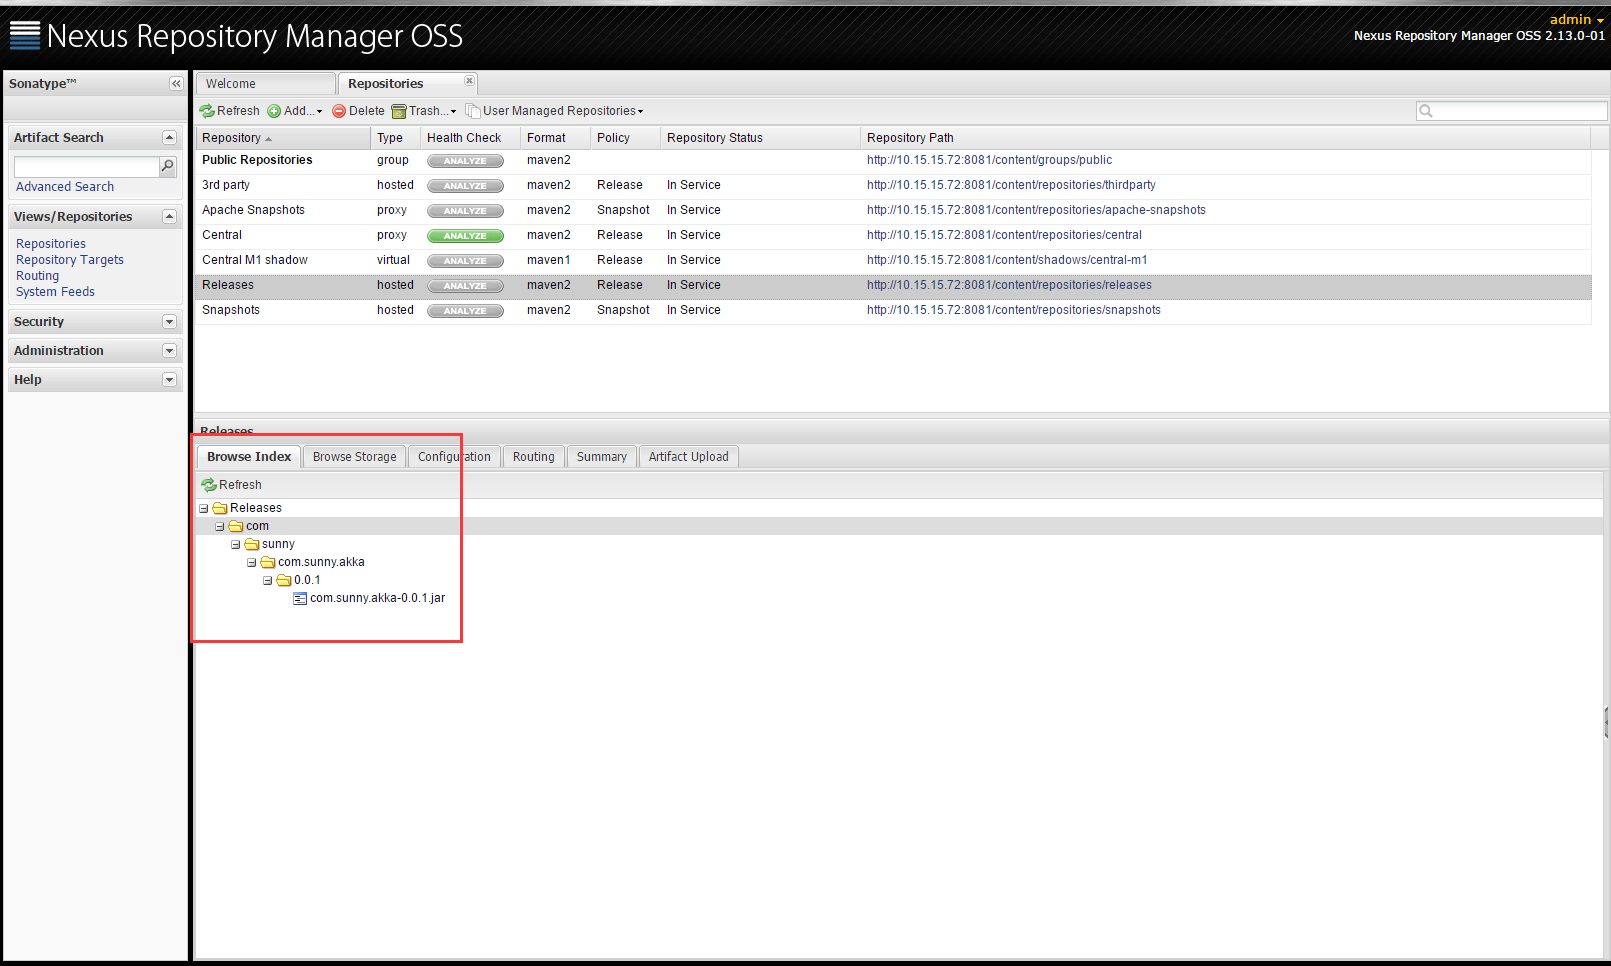Open the repositories/releases path link

1009,285
